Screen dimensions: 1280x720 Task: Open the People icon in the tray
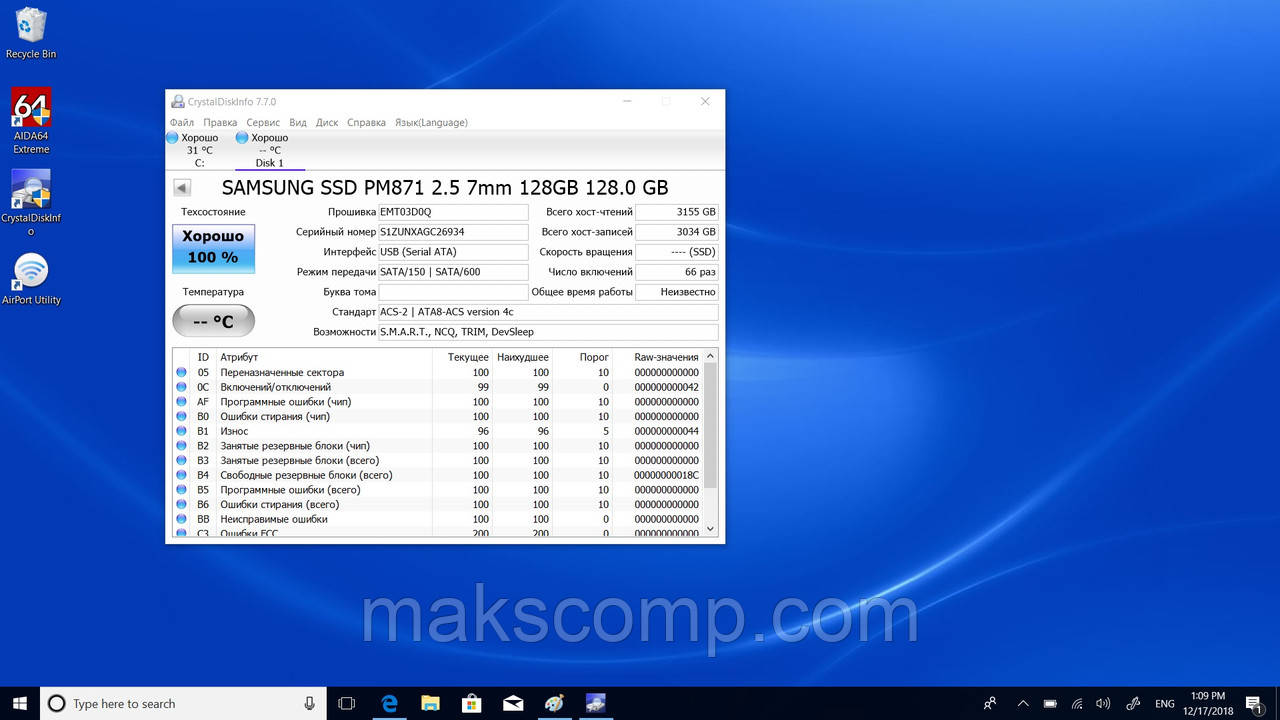pos(990,703)
